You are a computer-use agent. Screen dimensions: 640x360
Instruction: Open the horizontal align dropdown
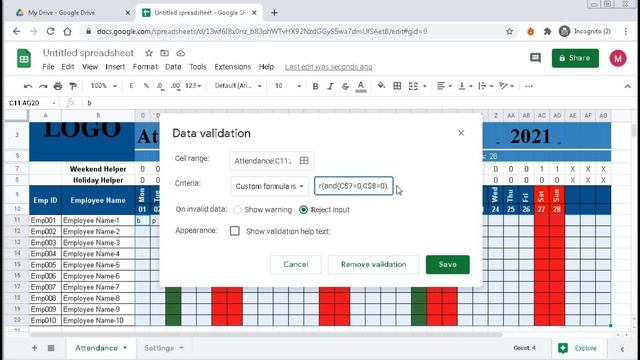tap(444, 86)
